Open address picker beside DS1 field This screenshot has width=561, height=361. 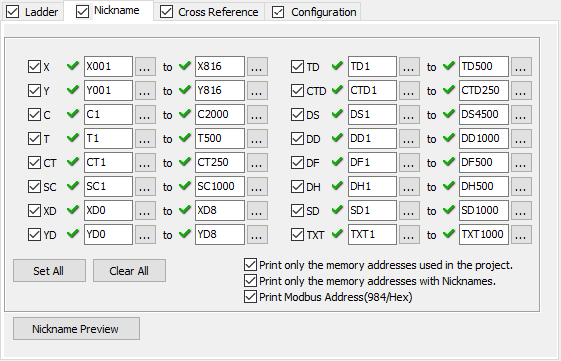tap(409, 114)
